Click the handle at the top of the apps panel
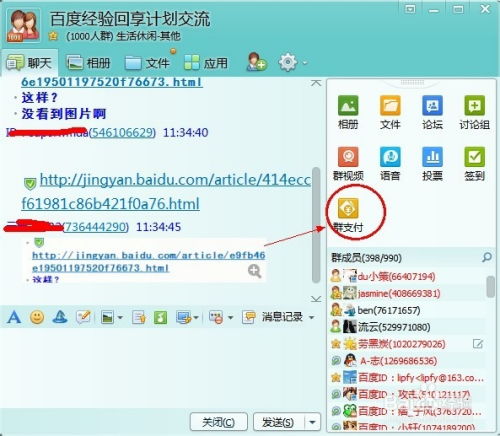The width and height of the screenshot is (500, 436). (x=412, y=82)
